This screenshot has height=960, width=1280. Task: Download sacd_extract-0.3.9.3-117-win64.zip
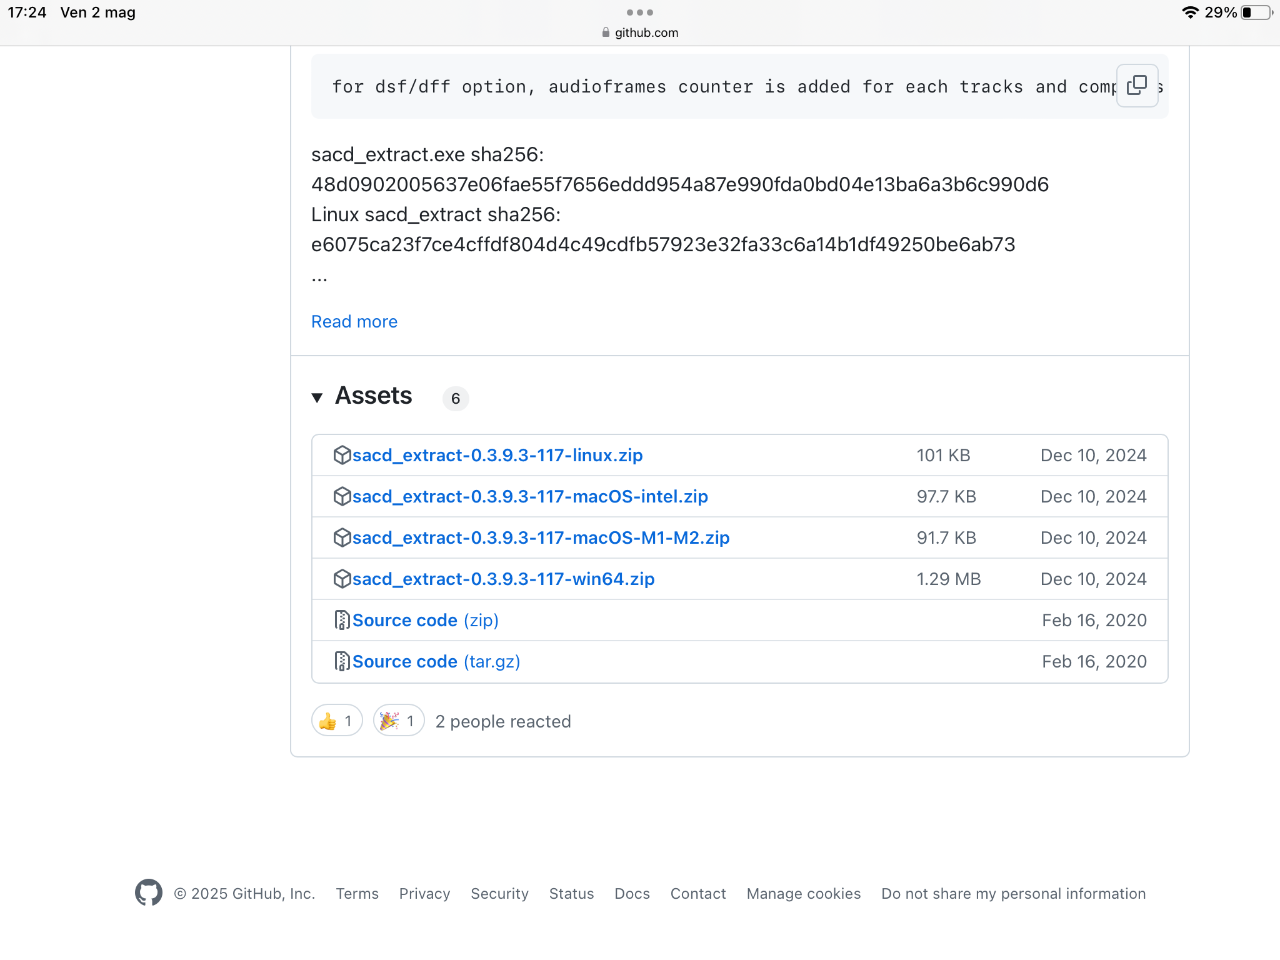tap(503, 579)
